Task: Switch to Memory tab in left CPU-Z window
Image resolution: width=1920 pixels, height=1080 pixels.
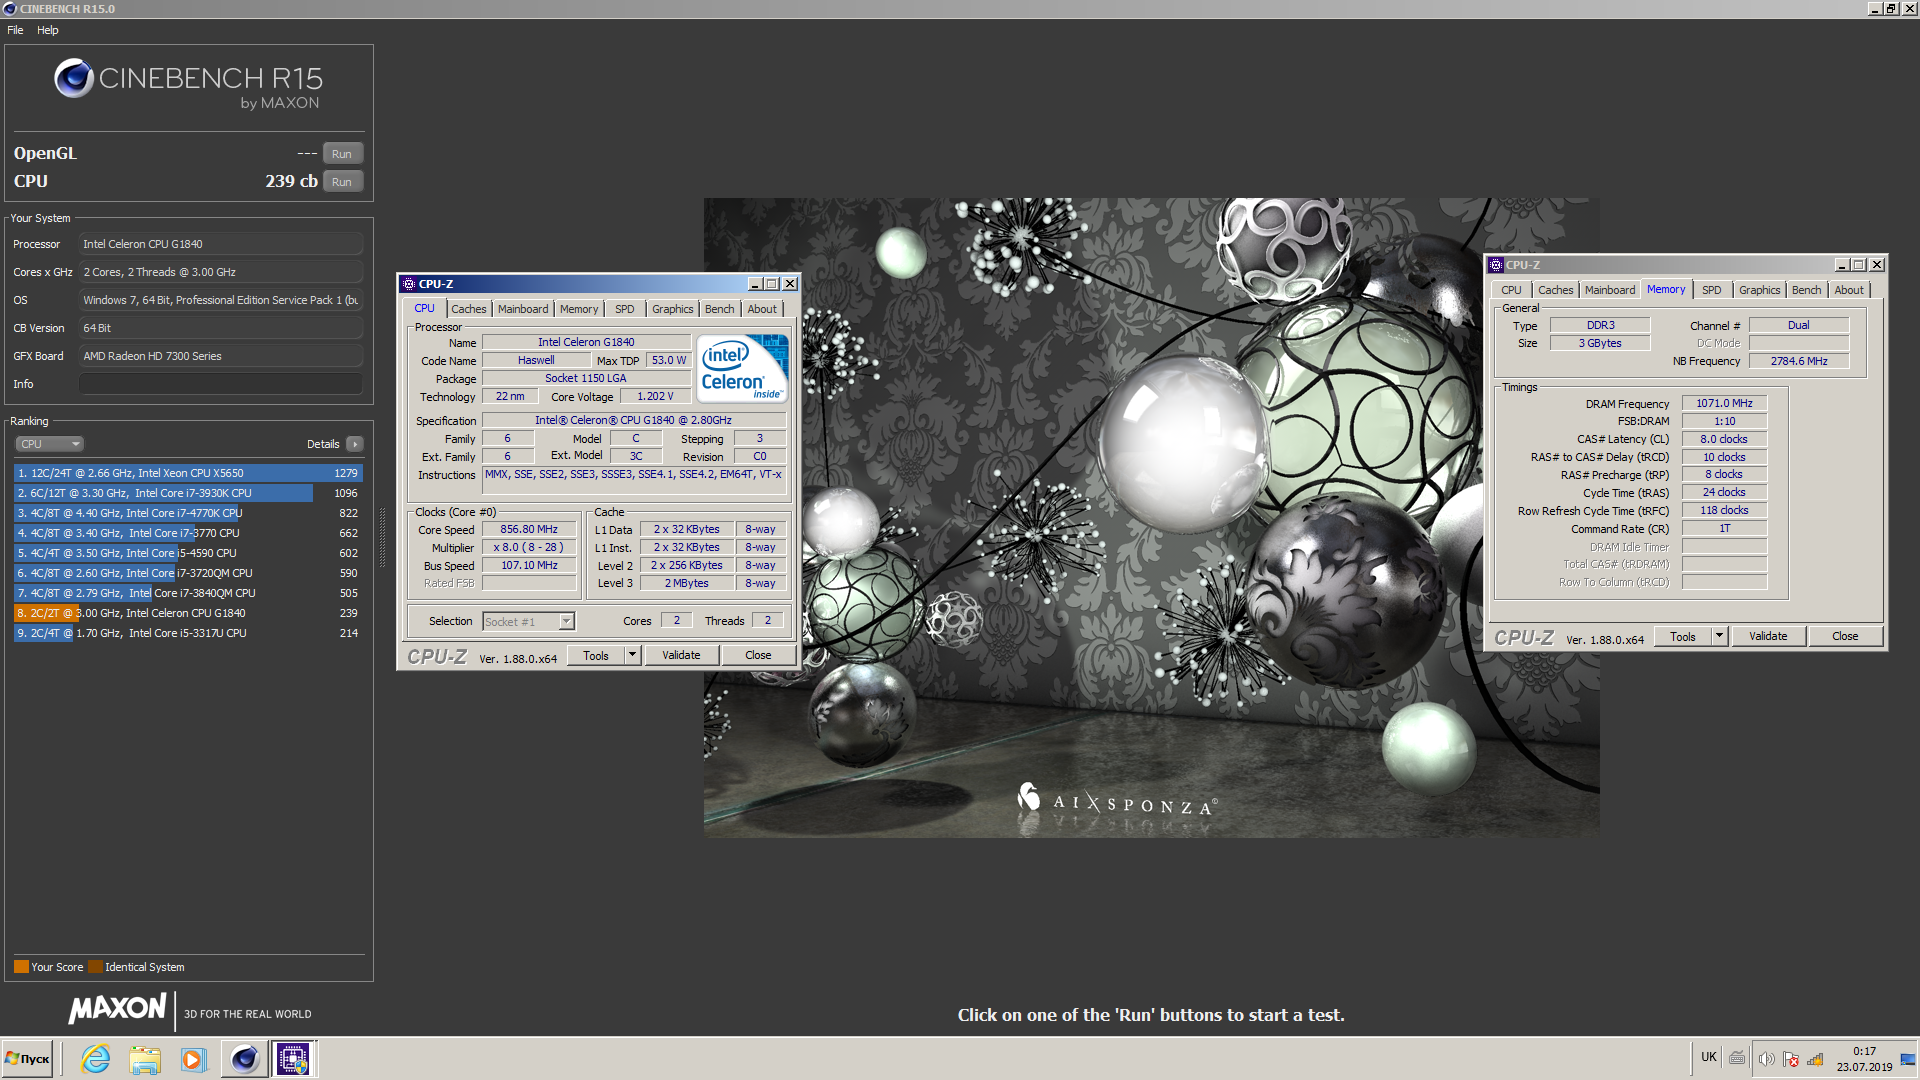Action: pos(579,309)
